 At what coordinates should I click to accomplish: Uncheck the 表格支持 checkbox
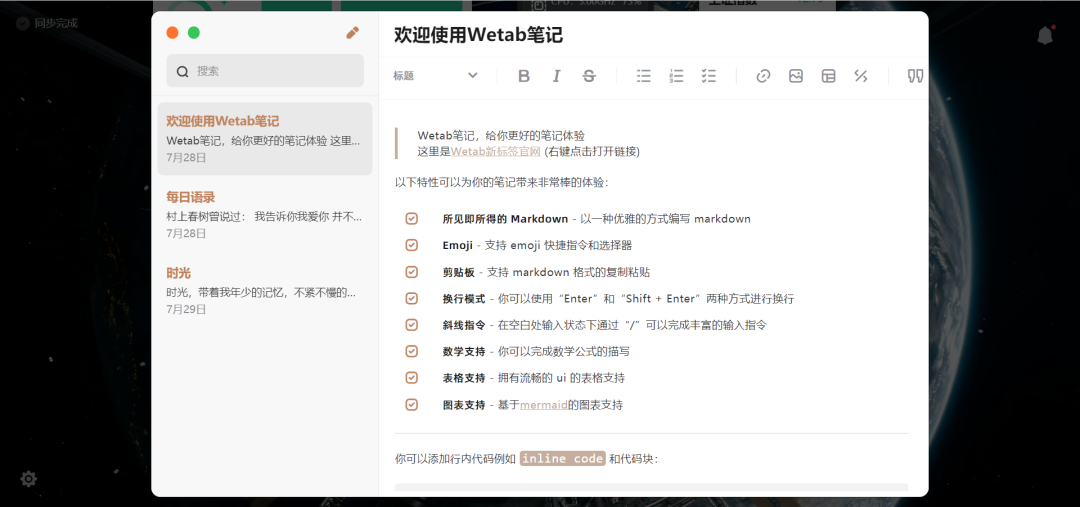[x=411, y=377]
